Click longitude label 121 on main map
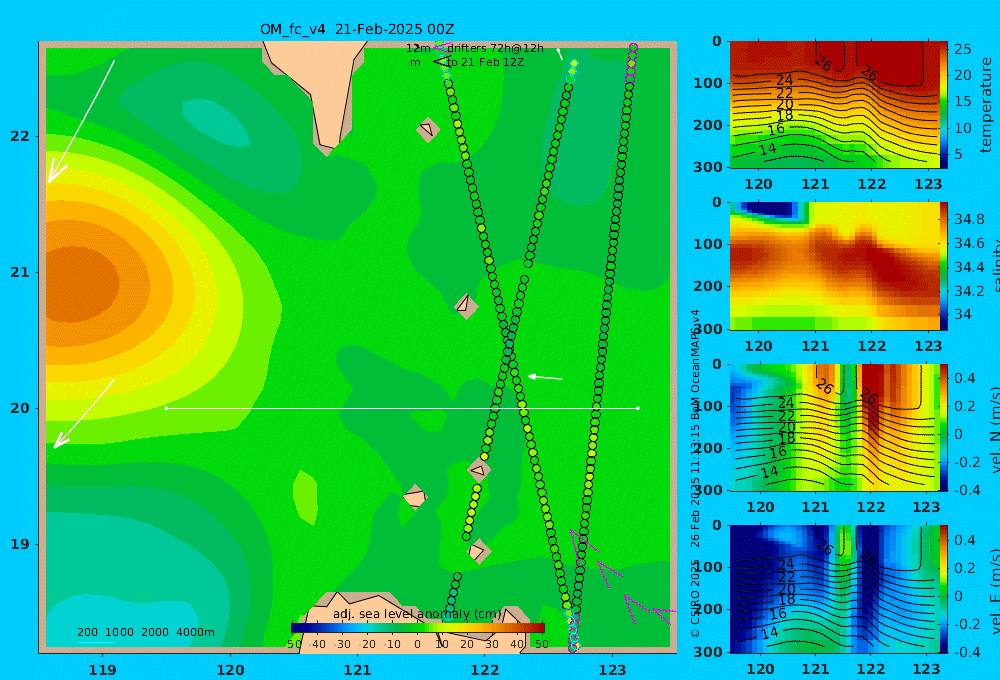The height and width of the screenshot is (680, 1000). point(357,670)
